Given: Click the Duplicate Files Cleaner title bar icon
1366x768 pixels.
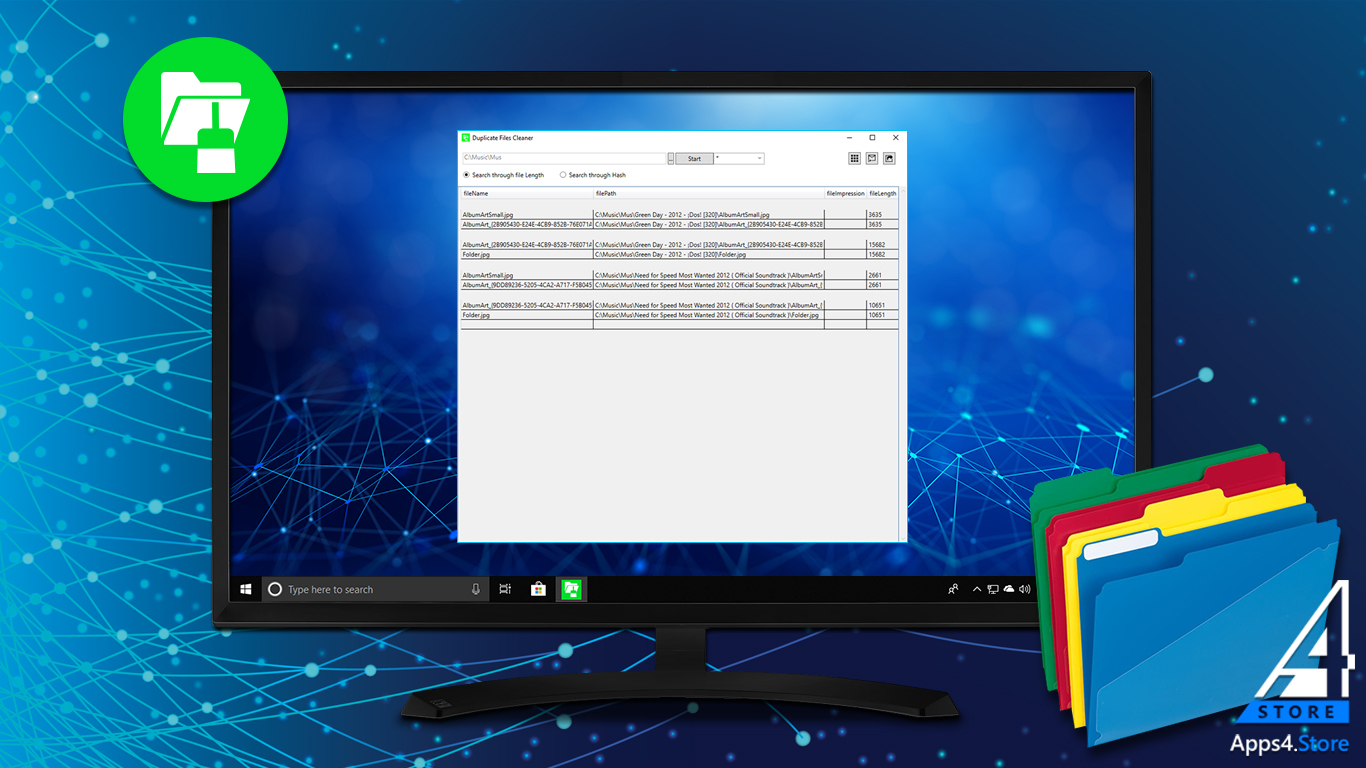Looking at the screenshot, I should (466, 137).
